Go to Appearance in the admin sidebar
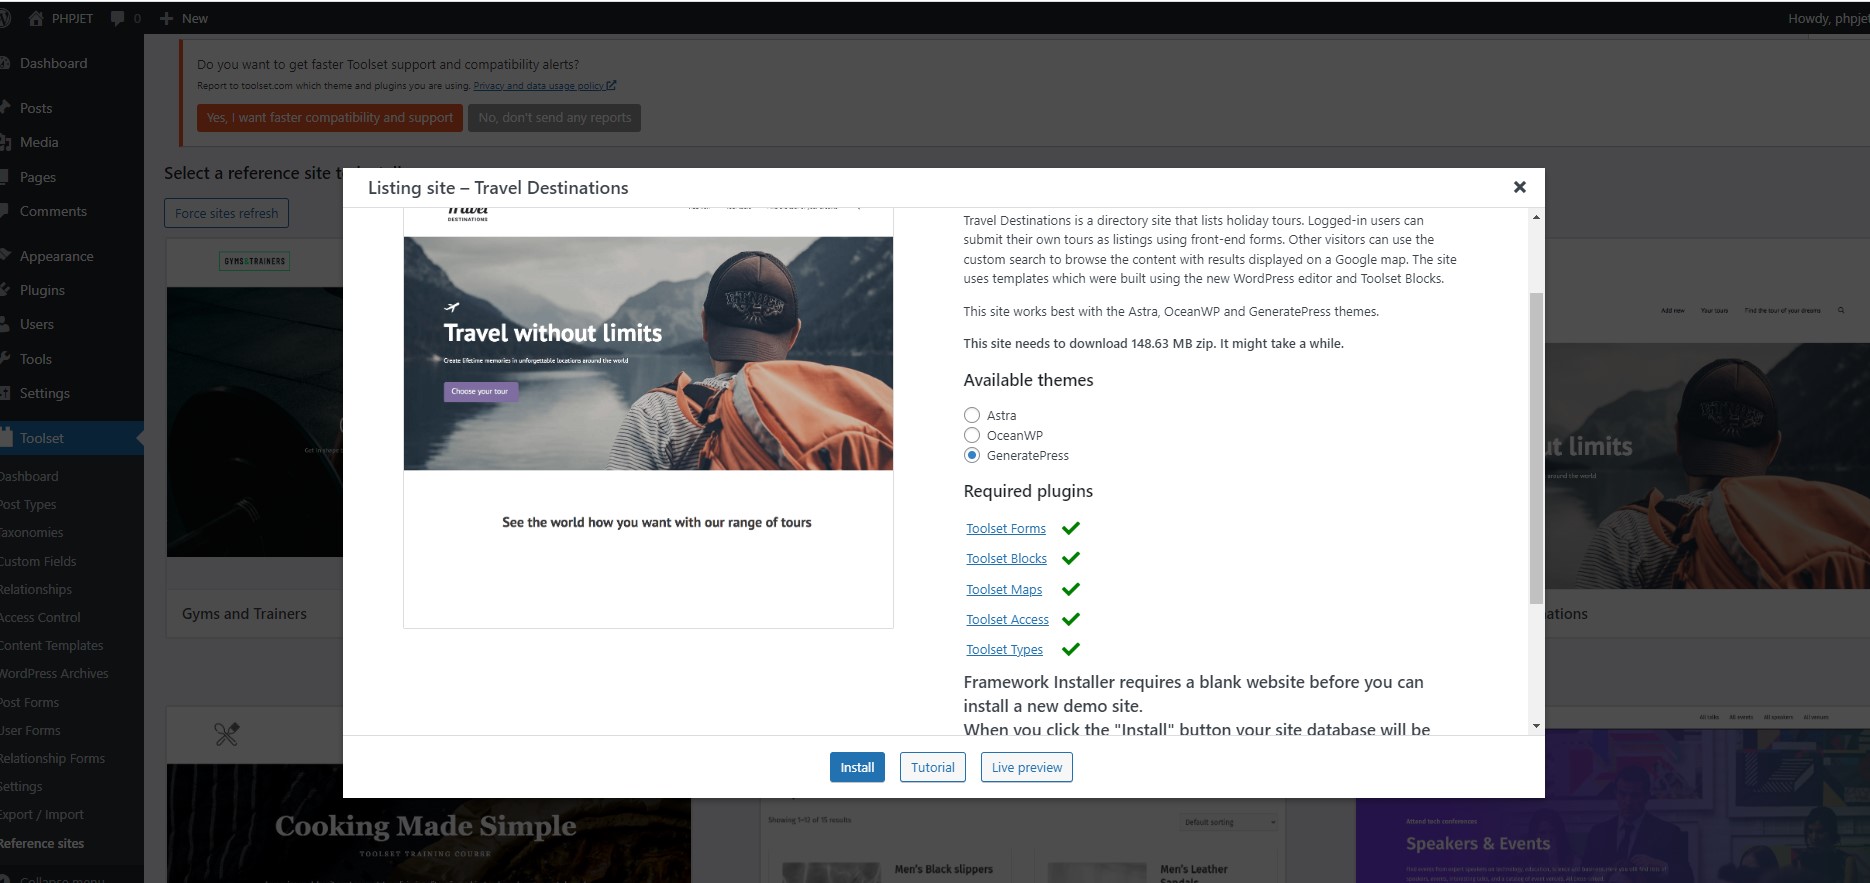The height and width of the screenshot is (883, 1870). (56, 256)
